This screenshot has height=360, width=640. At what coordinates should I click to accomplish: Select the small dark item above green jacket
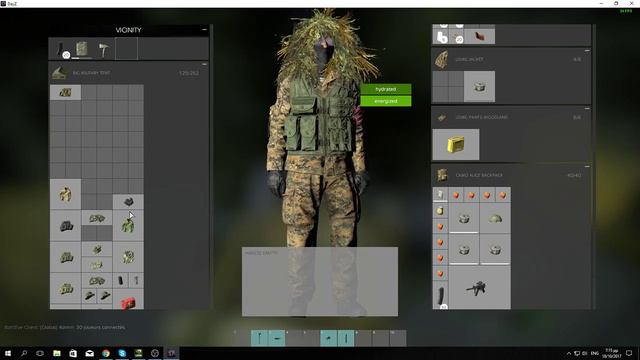(x=128, y=202)
